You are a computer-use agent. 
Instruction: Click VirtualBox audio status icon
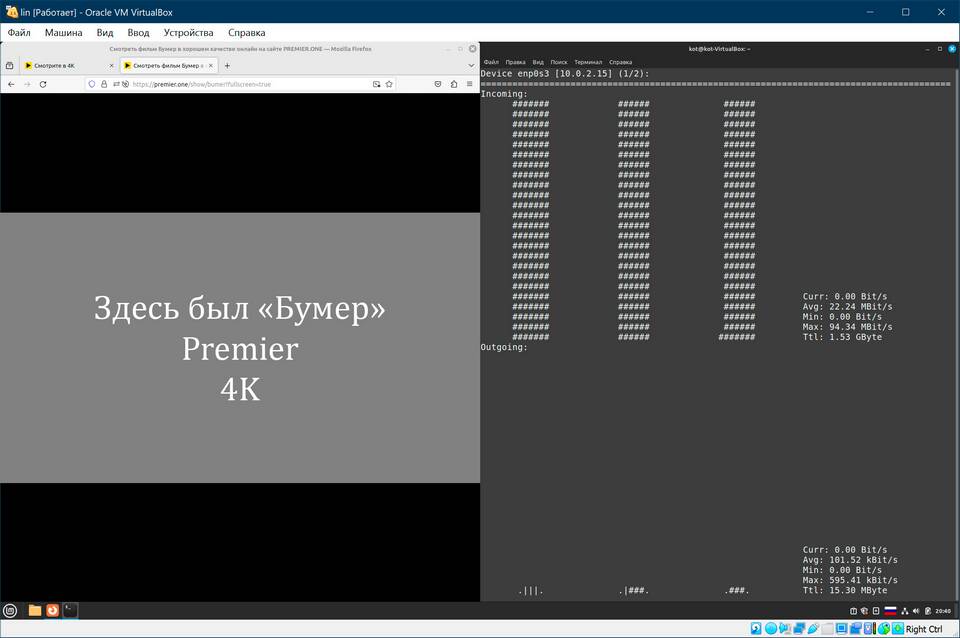785,629
